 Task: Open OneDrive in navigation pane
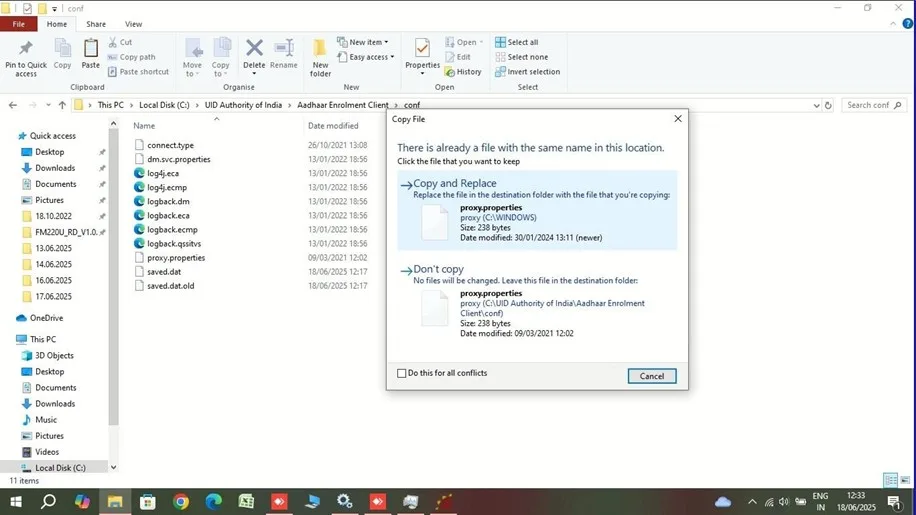(x=46, y=318)
